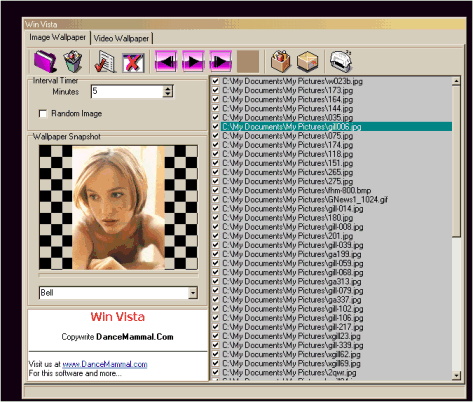Decrease minutes with the spinner down arrow
The height and width of the screenshot is (402, 473).
168,94
